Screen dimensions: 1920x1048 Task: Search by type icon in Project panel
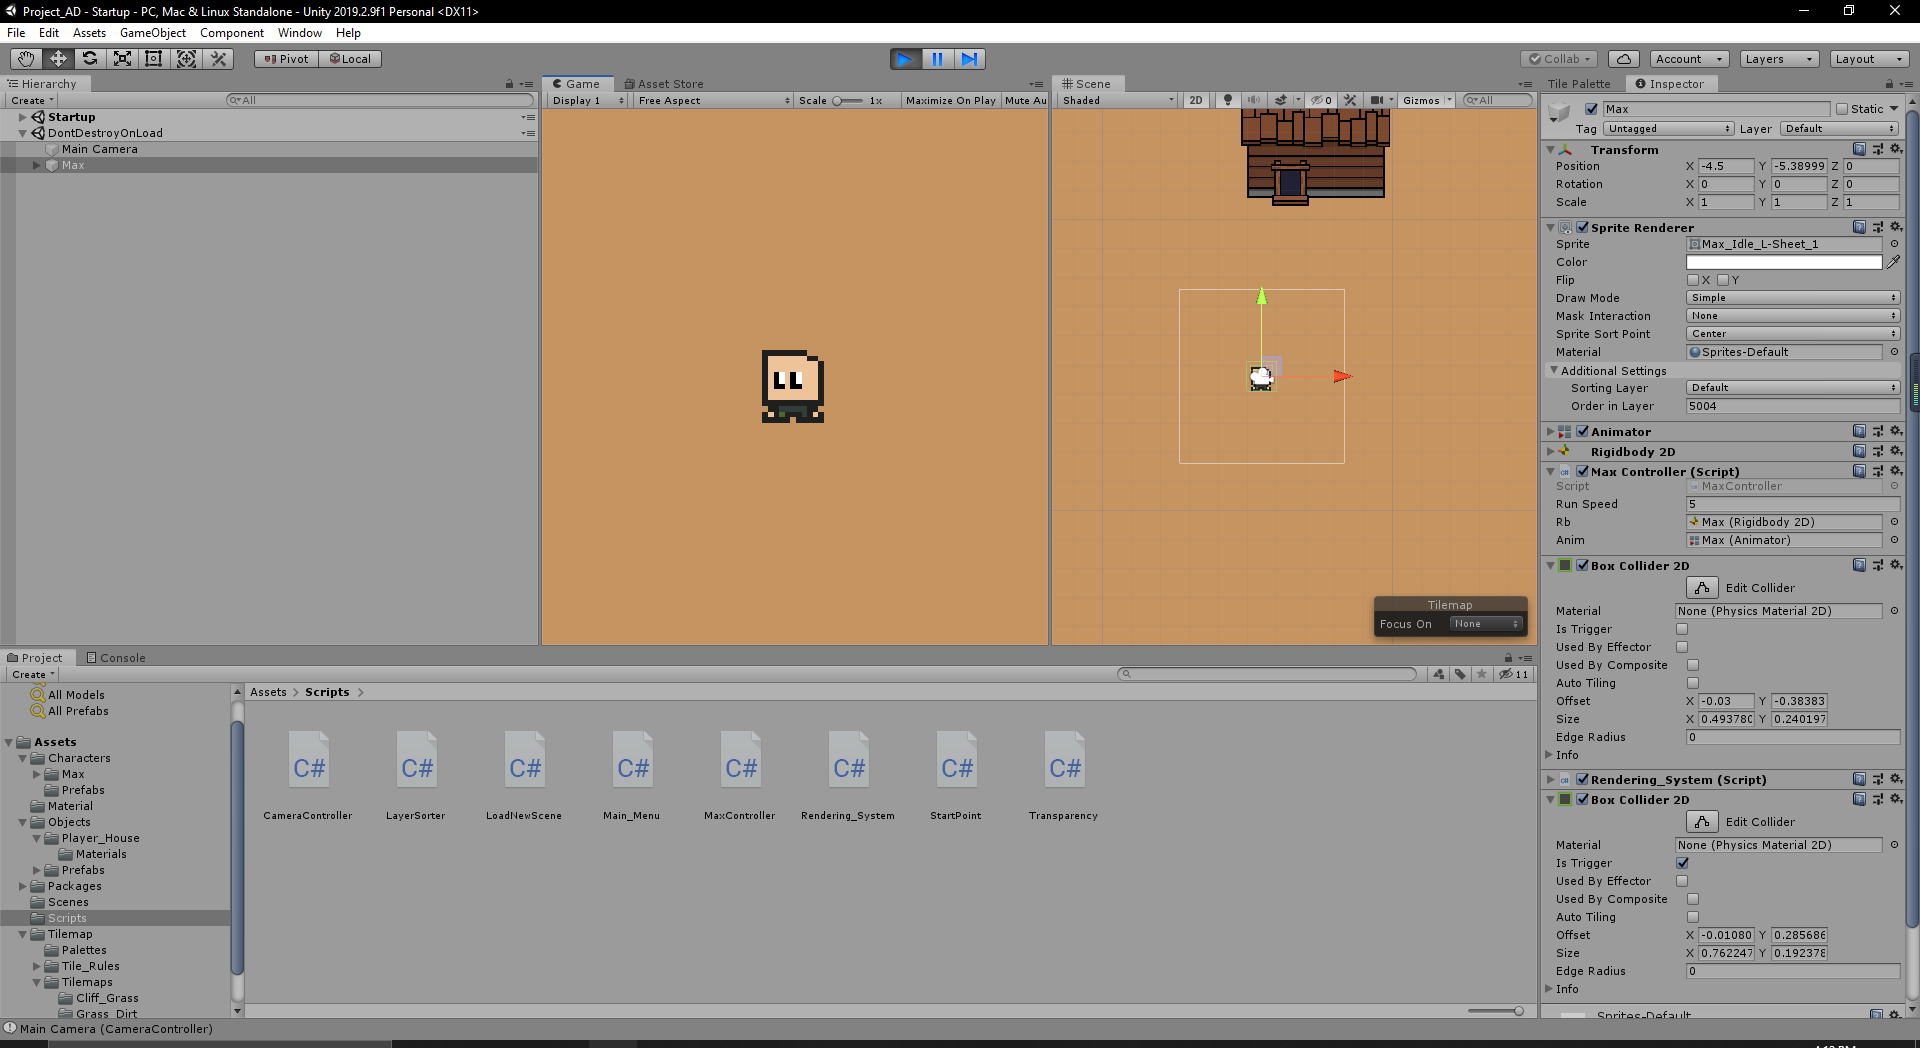pyautogui.click(x=1438, y=674)
